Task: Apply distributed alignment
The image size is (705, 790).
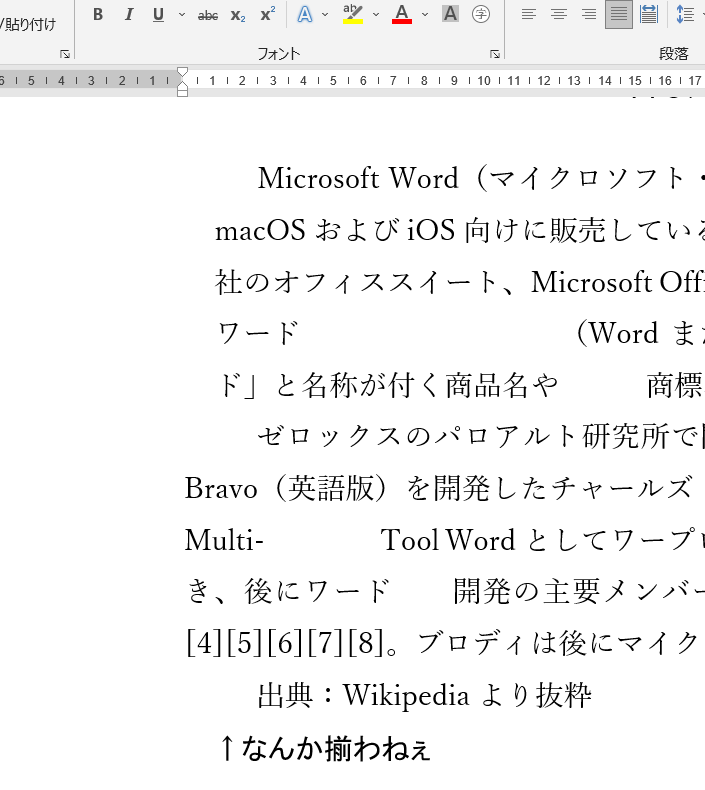Action: pos(649,14)
